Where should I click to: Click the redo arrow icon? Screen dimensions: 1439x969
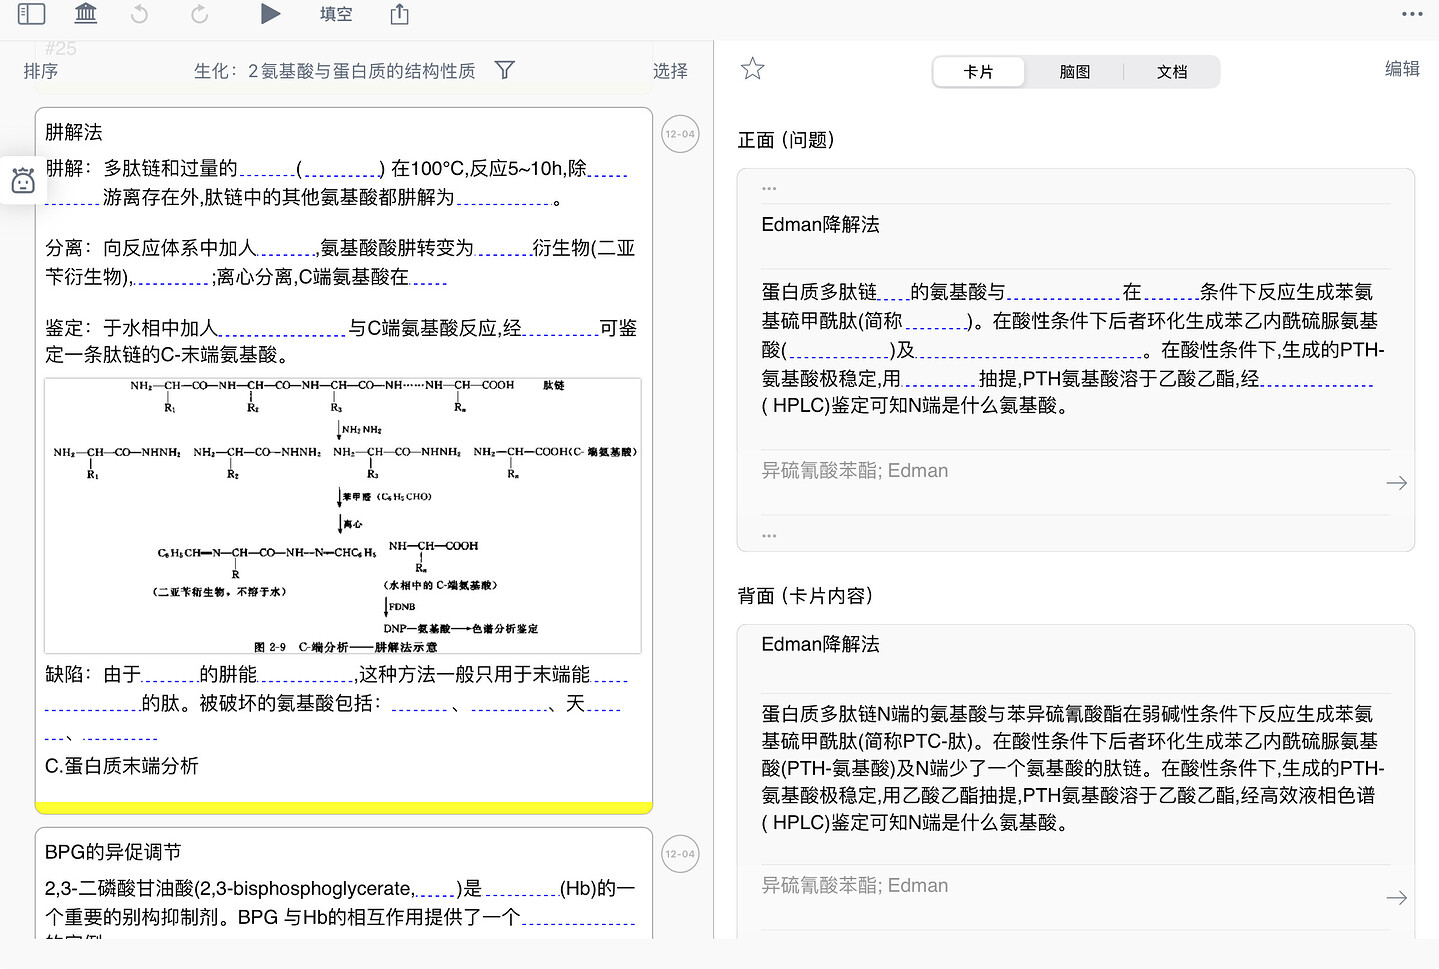199,14
